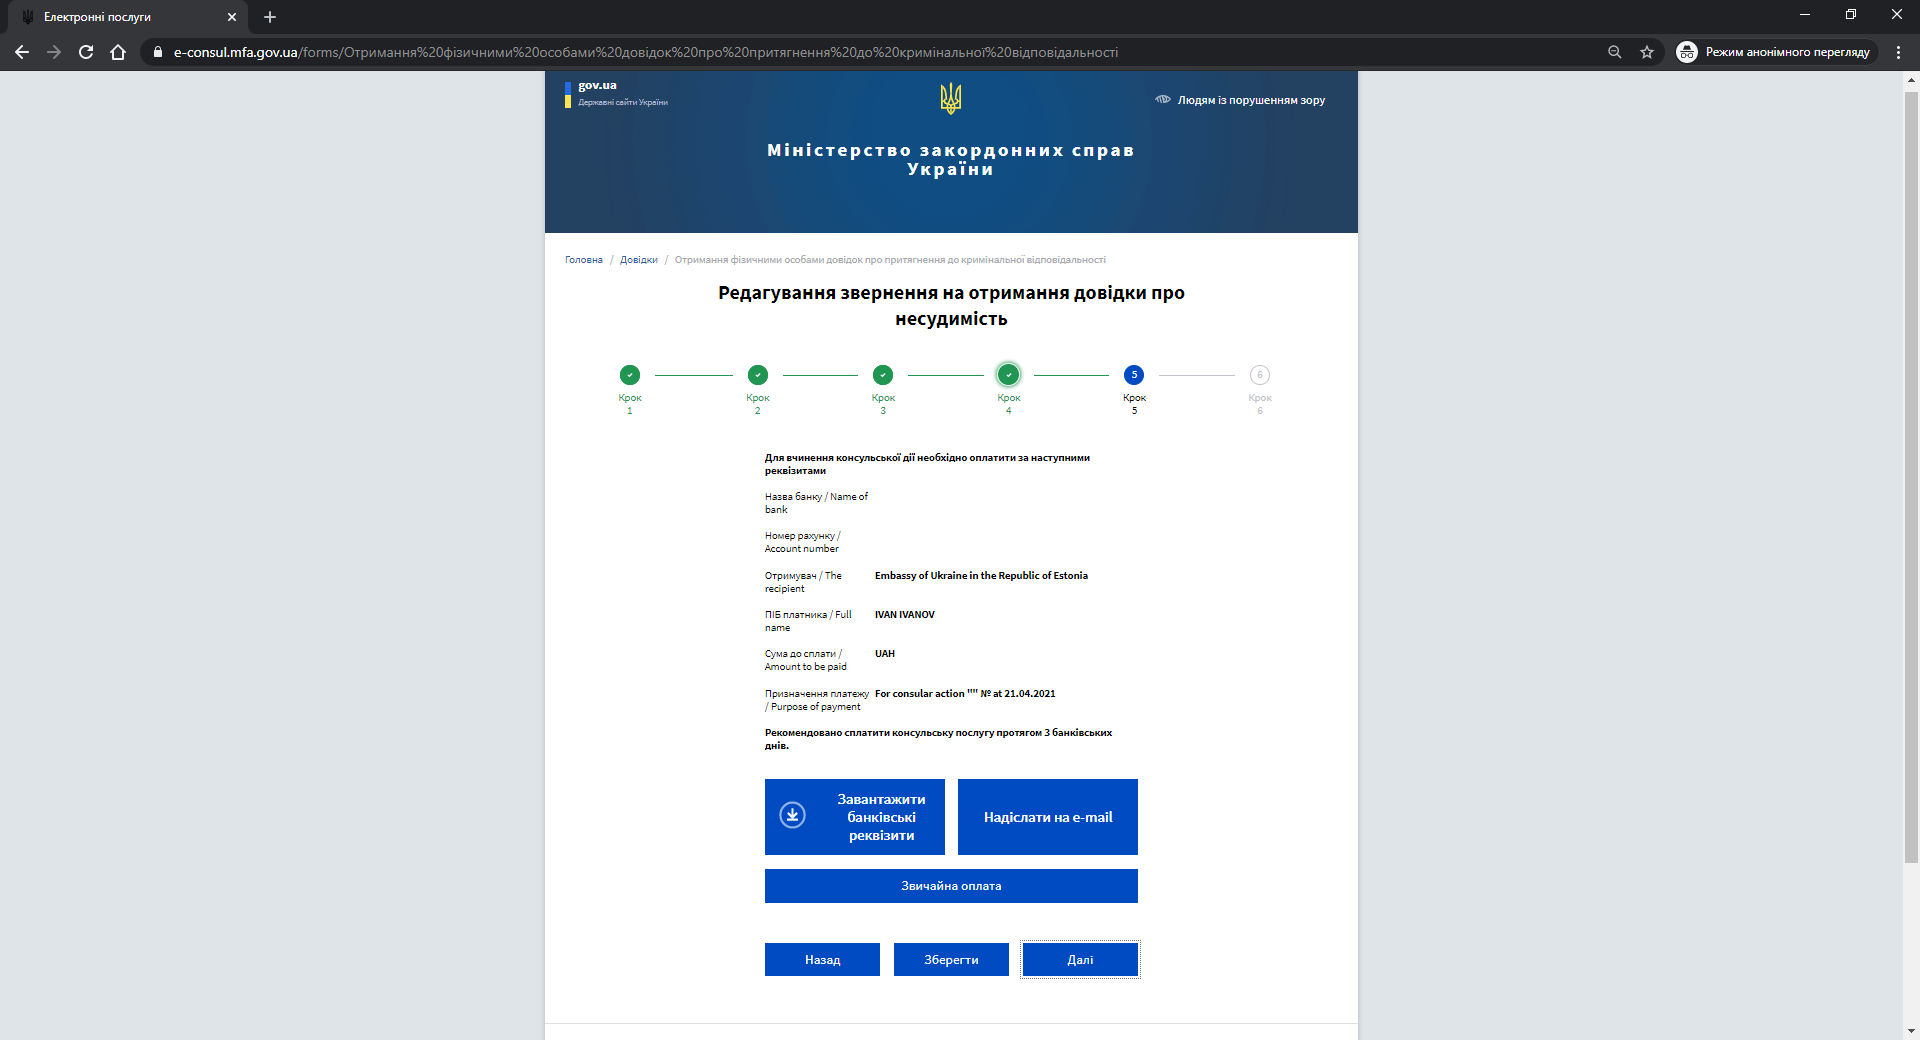Viewport: 1920px width, 1040px height.
Task: Go to completed step Крок 3
Action: pyautogui.click(x=883, y=375)
